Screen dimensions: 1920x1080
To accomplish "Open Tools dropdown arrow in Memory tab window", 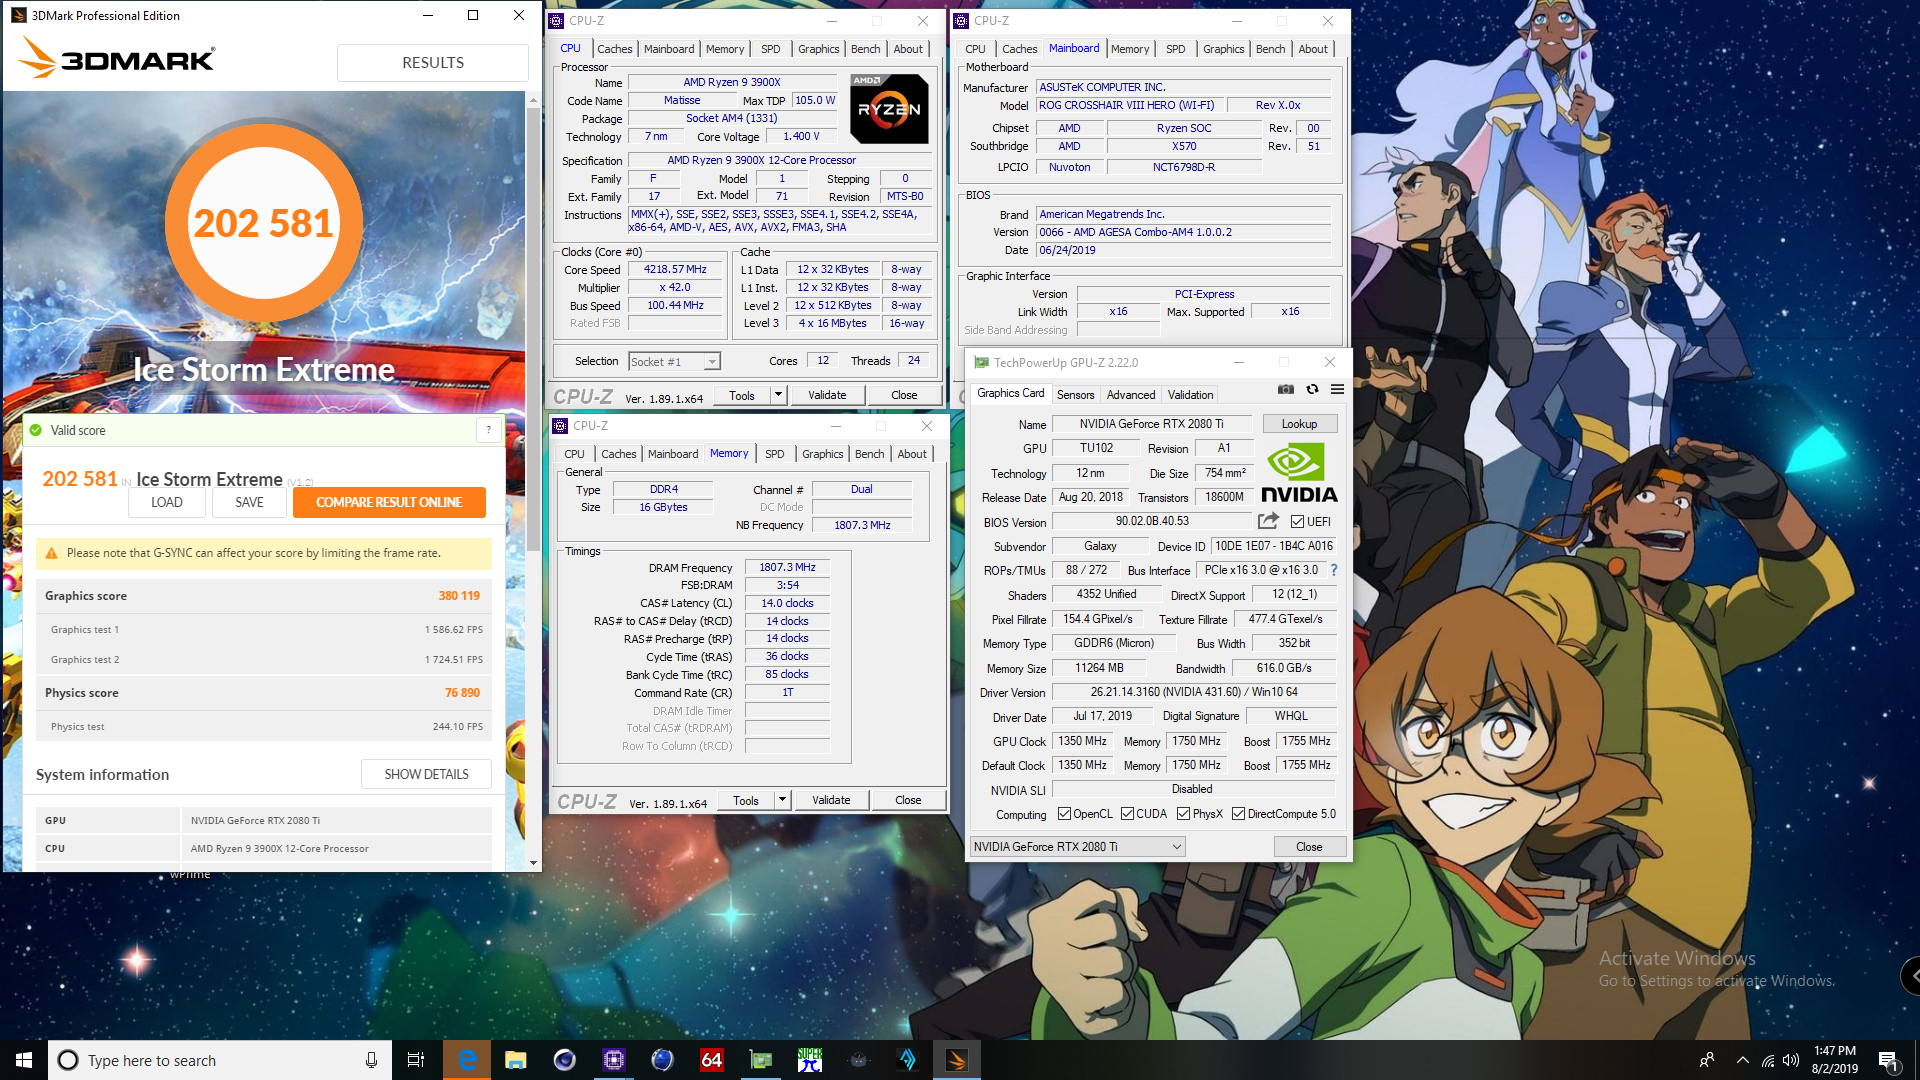I will [x=782, y=800].
